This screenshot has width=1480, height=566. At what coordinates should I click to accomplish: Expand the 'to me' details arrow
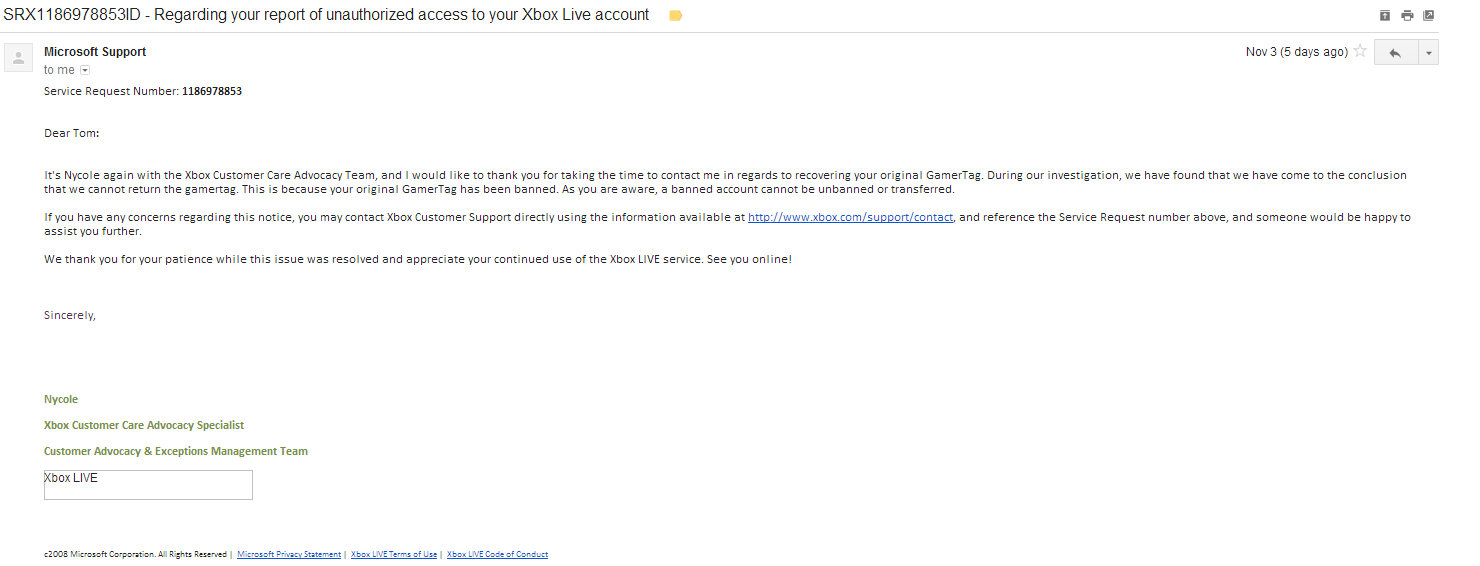[85, 70]
